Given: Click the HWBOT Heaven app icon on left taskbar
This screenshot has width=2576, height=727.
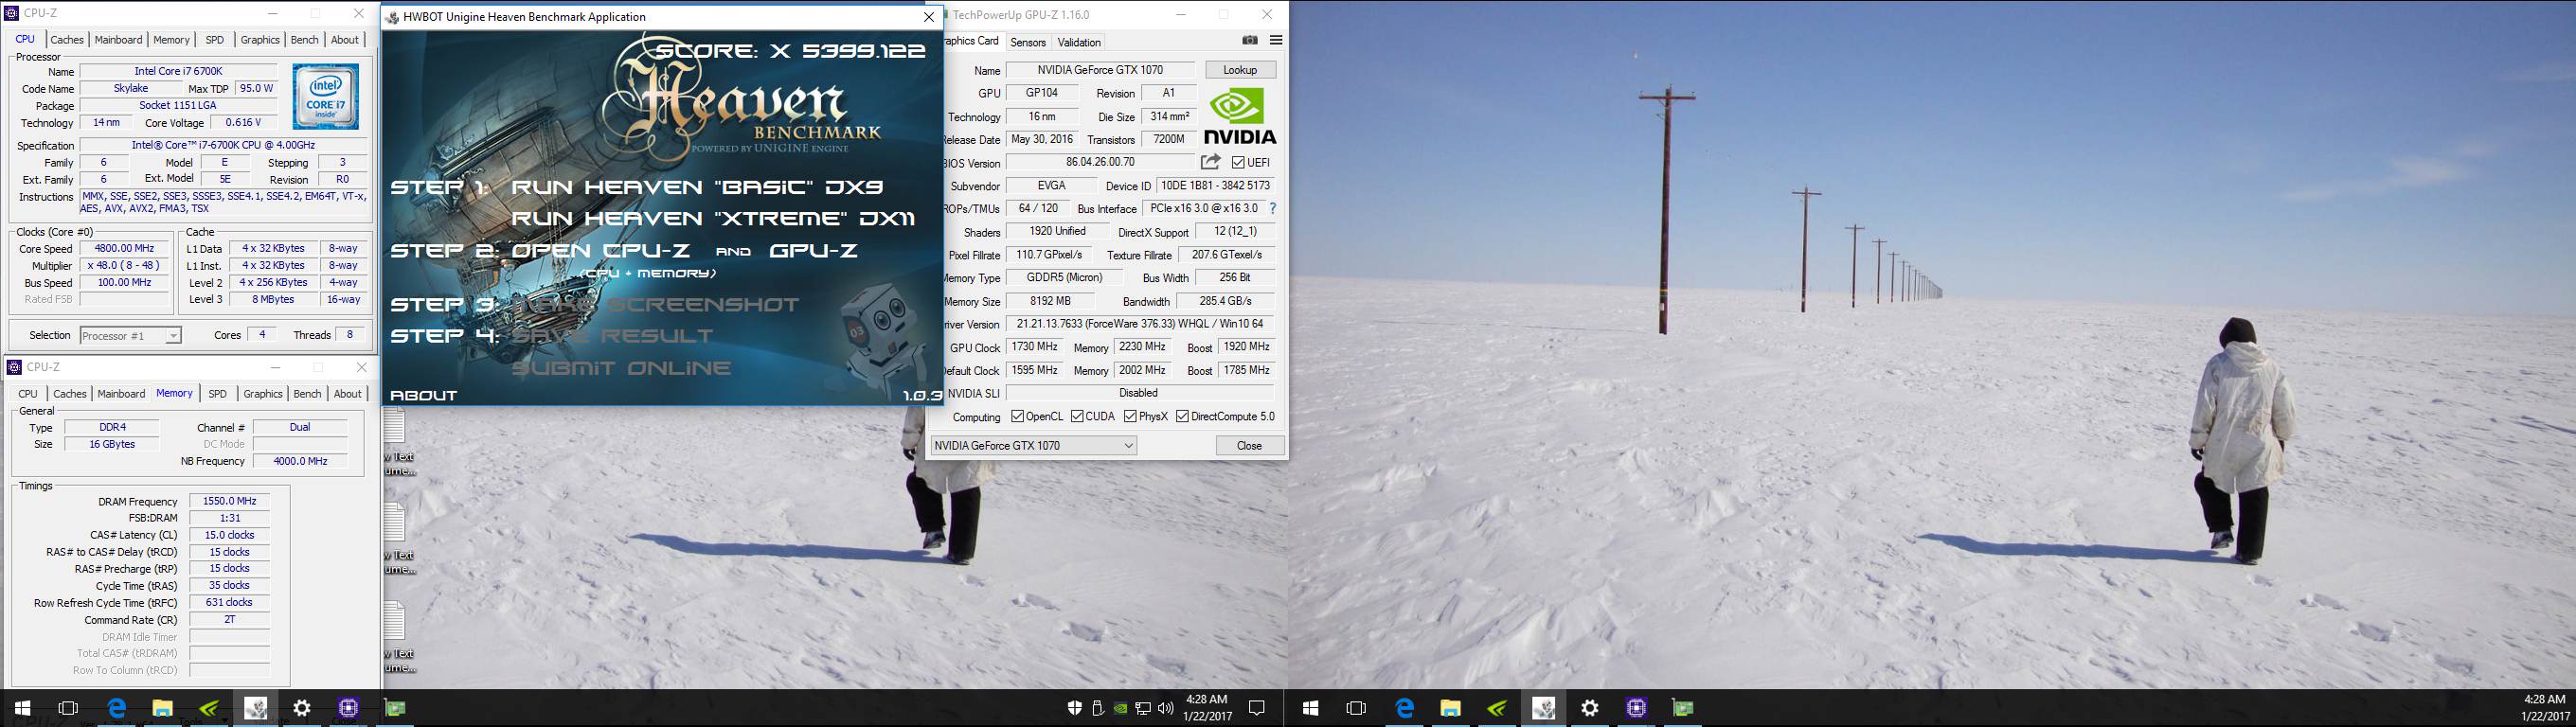Looking at the screenshot, I should 255,708.
